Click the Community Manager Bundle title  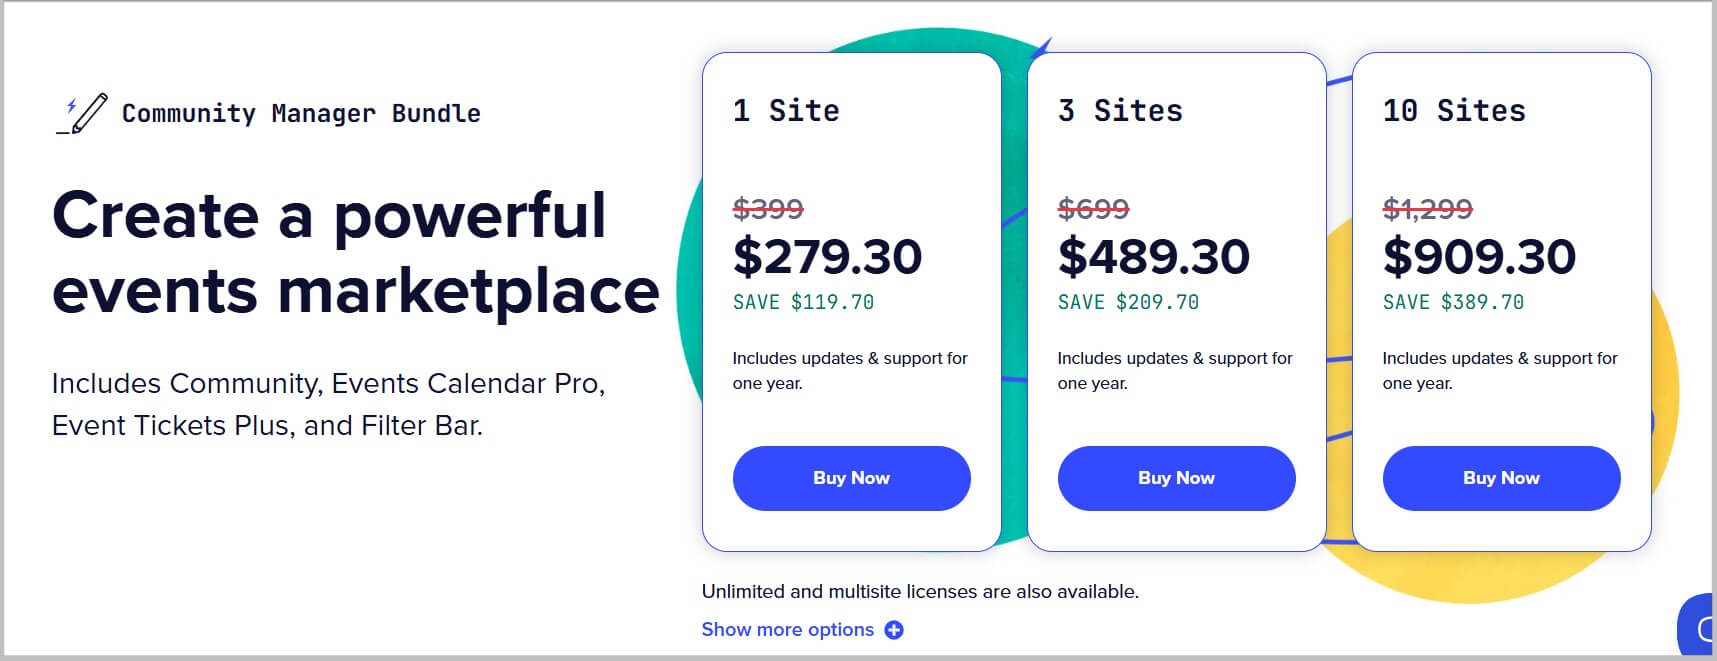[x=300, y=113]
